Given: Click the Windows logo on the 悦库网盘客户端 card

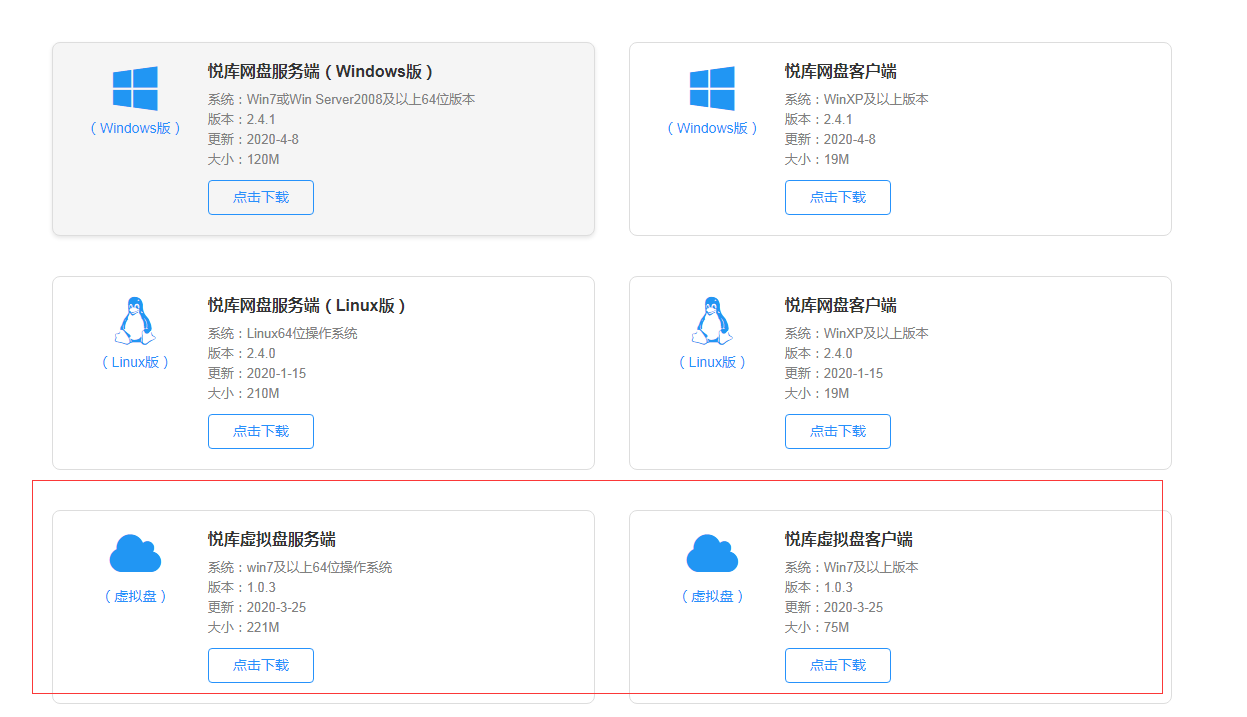Looking at the screenshot, I should pos(712,88).
